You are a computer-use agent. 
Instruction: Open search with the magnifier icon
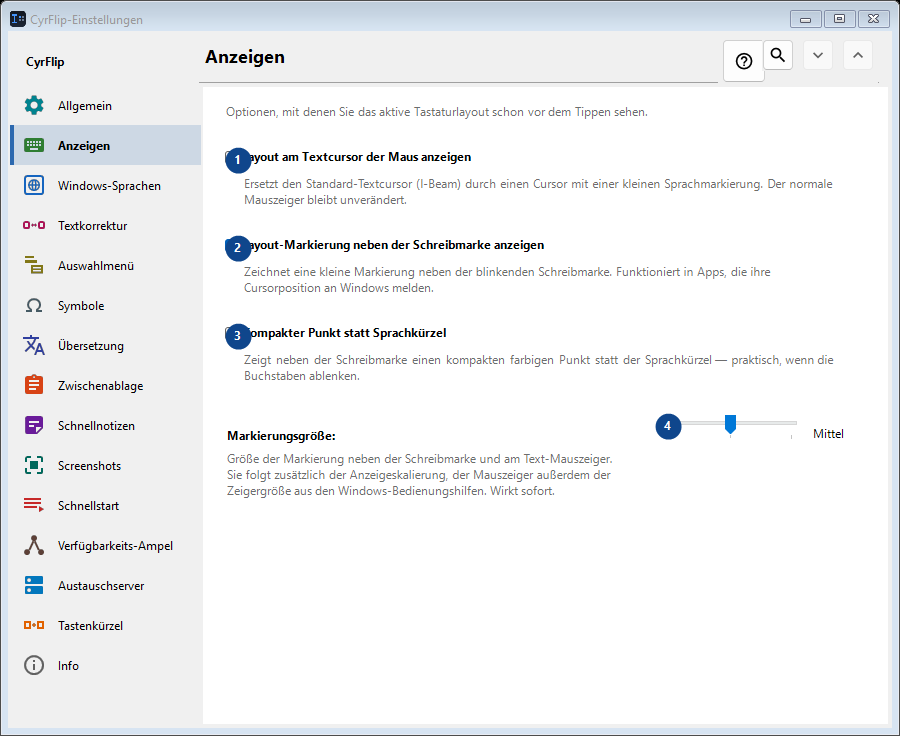pos(778,55)
